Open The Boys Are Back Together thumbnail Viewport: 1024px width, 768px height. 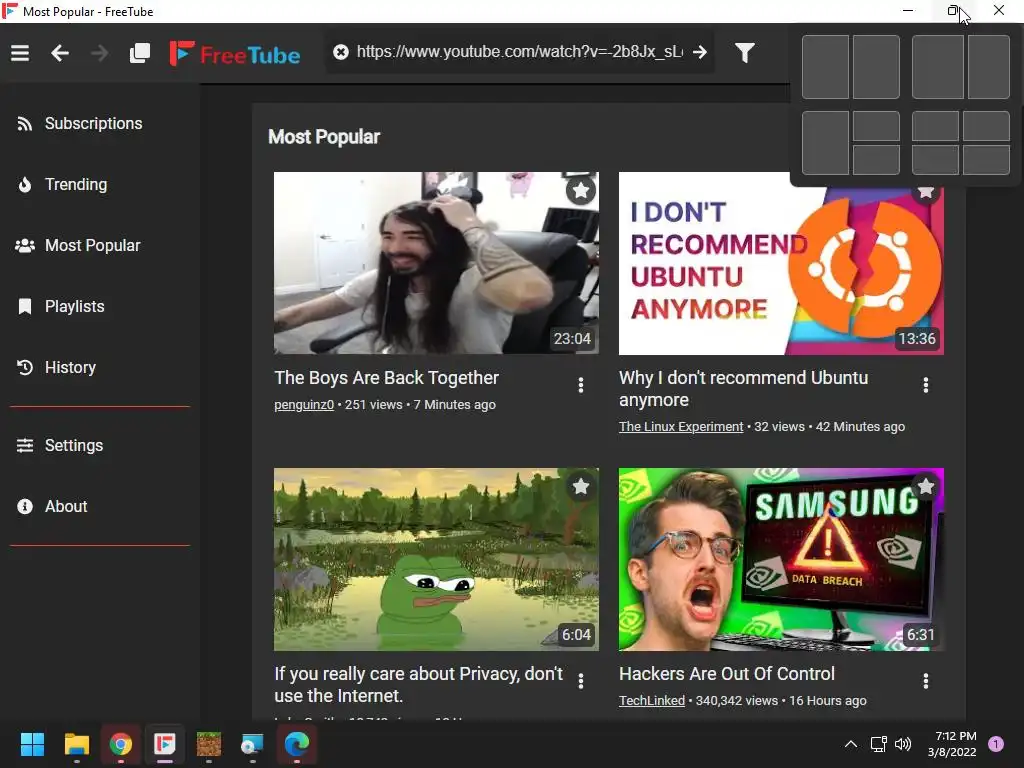click(436, 263)
